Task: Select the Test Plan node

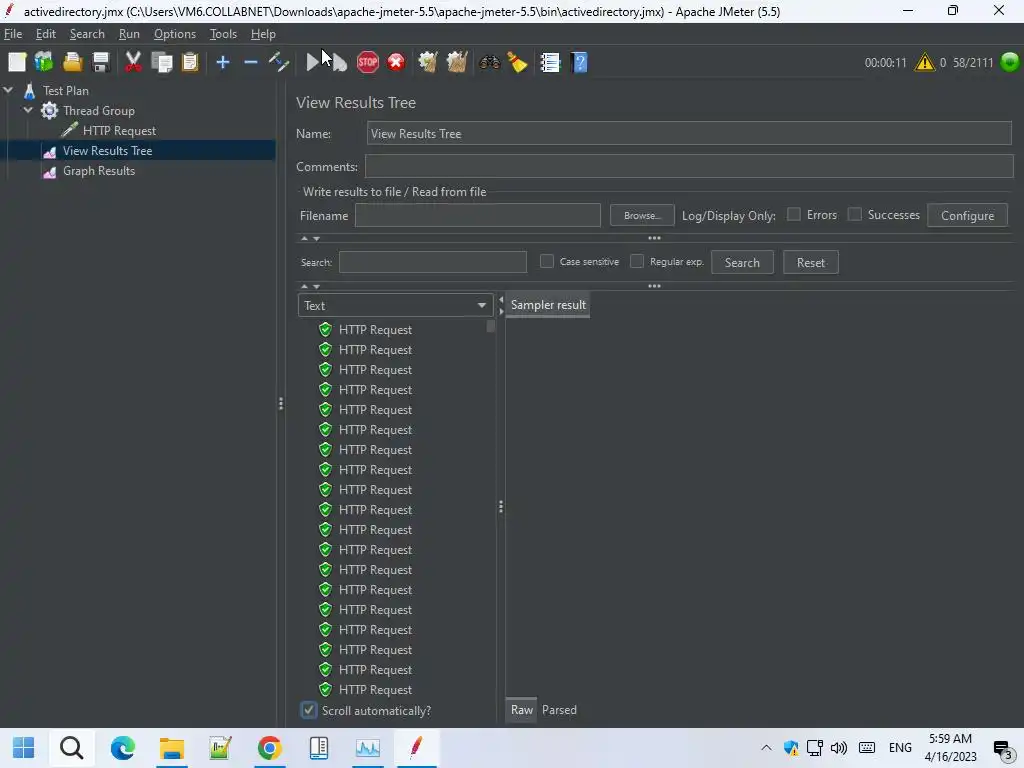Action: 65,91
